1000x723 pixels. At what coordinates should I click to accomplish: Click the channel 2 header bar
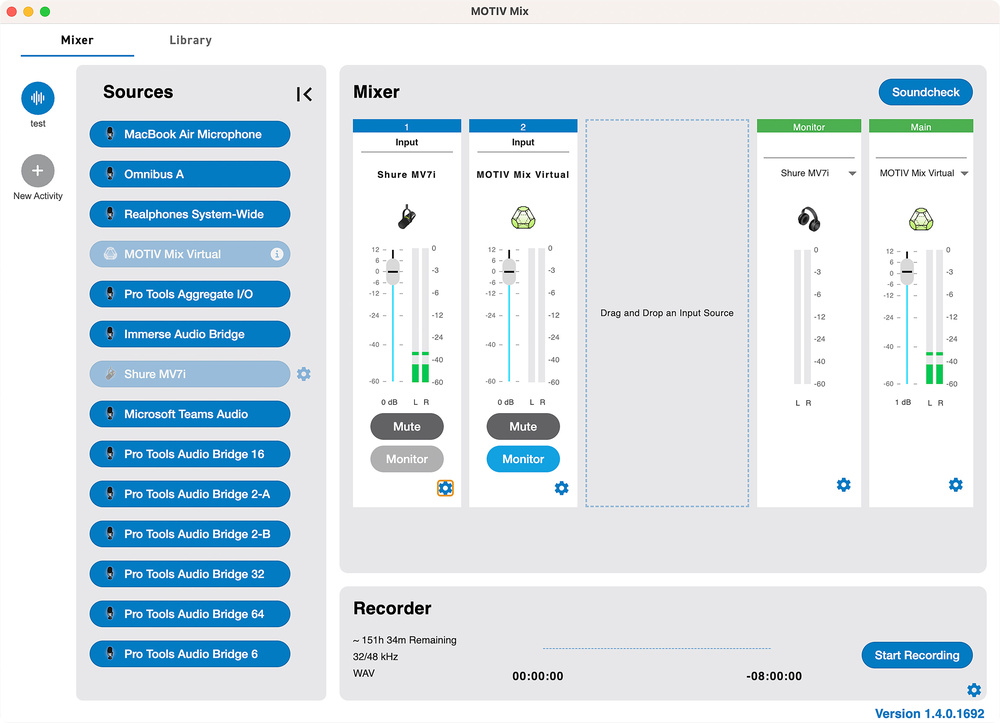pyautogui.click(x=523, y=126)
